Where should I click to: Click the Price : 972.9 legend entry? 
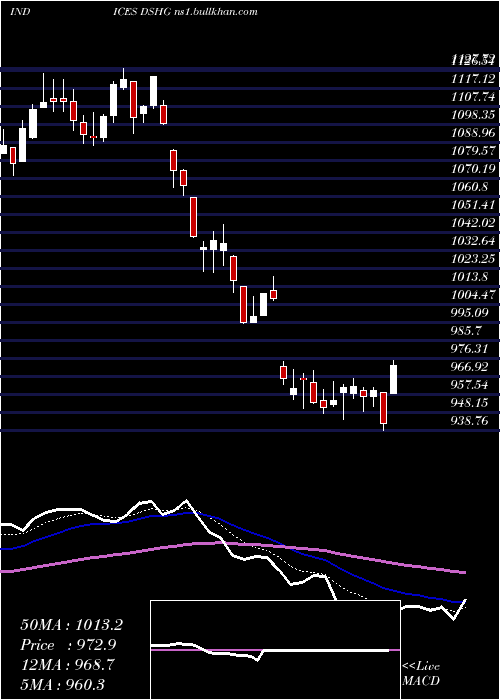68,645
